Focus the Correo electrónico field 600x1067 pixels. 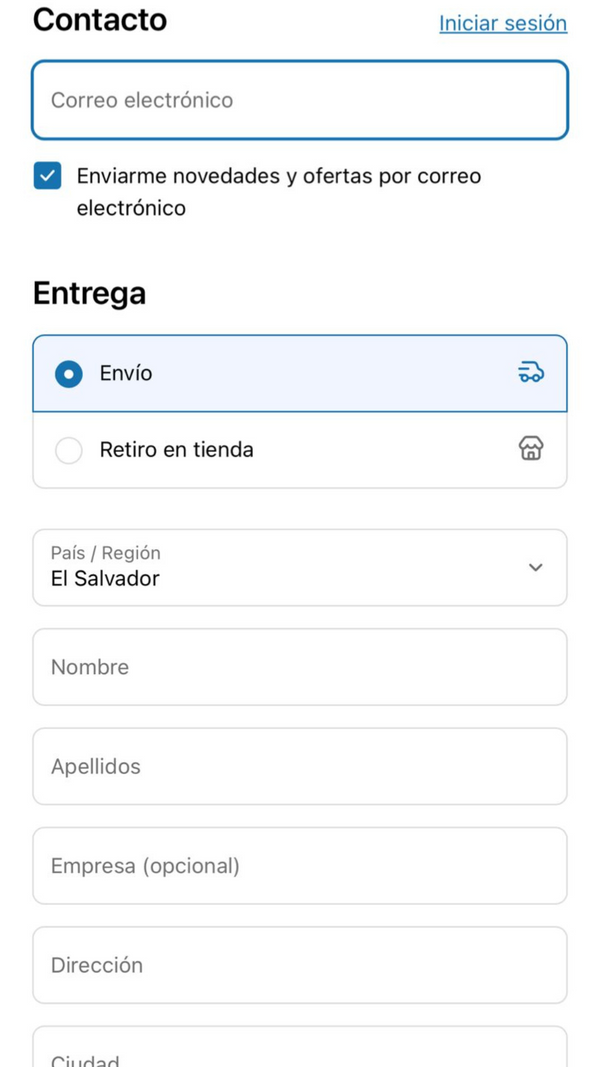click(299, 100)
